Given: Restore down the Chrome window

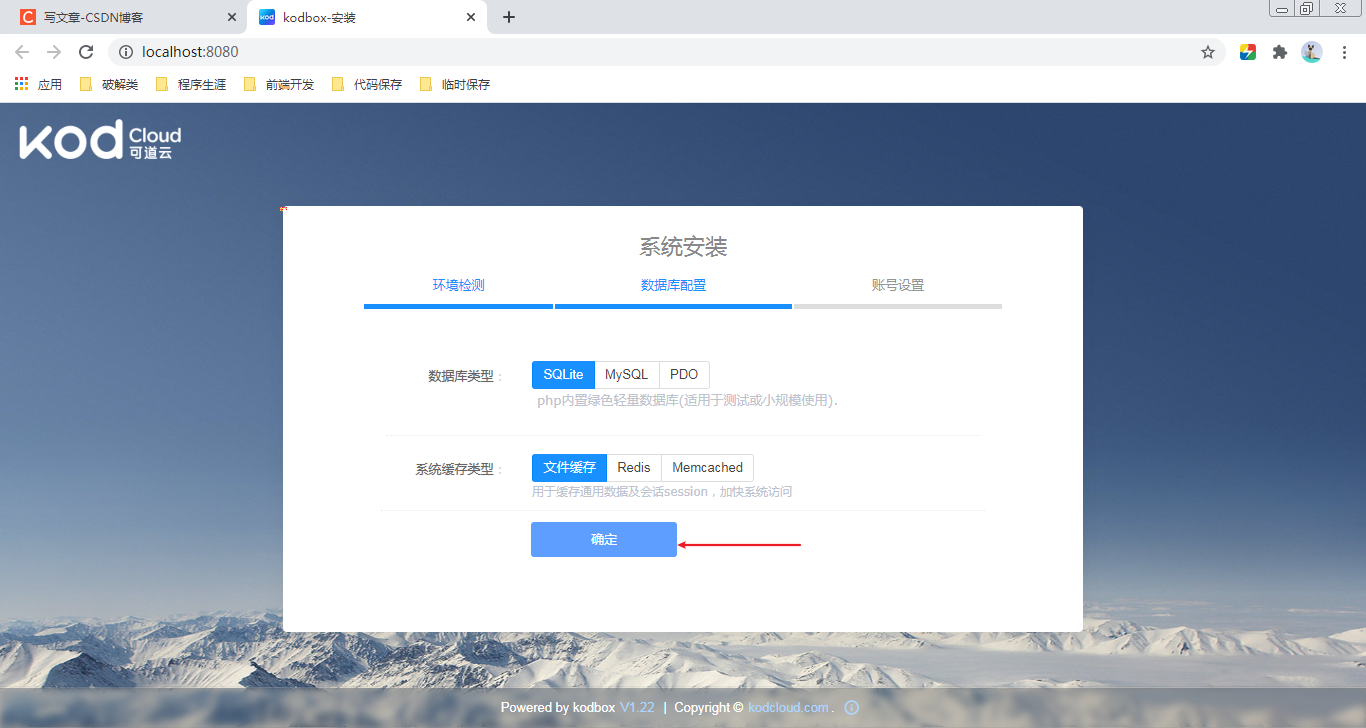Looking at the screenshot, I should point(1307,9).
